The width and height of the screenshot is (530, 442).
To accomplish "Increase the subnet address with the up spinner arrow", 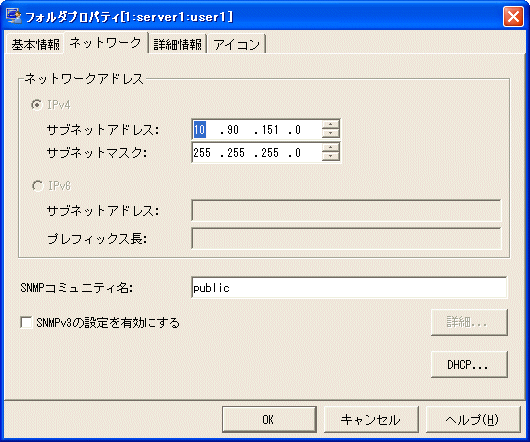I will pyautogui.click(x=330, y=125).
